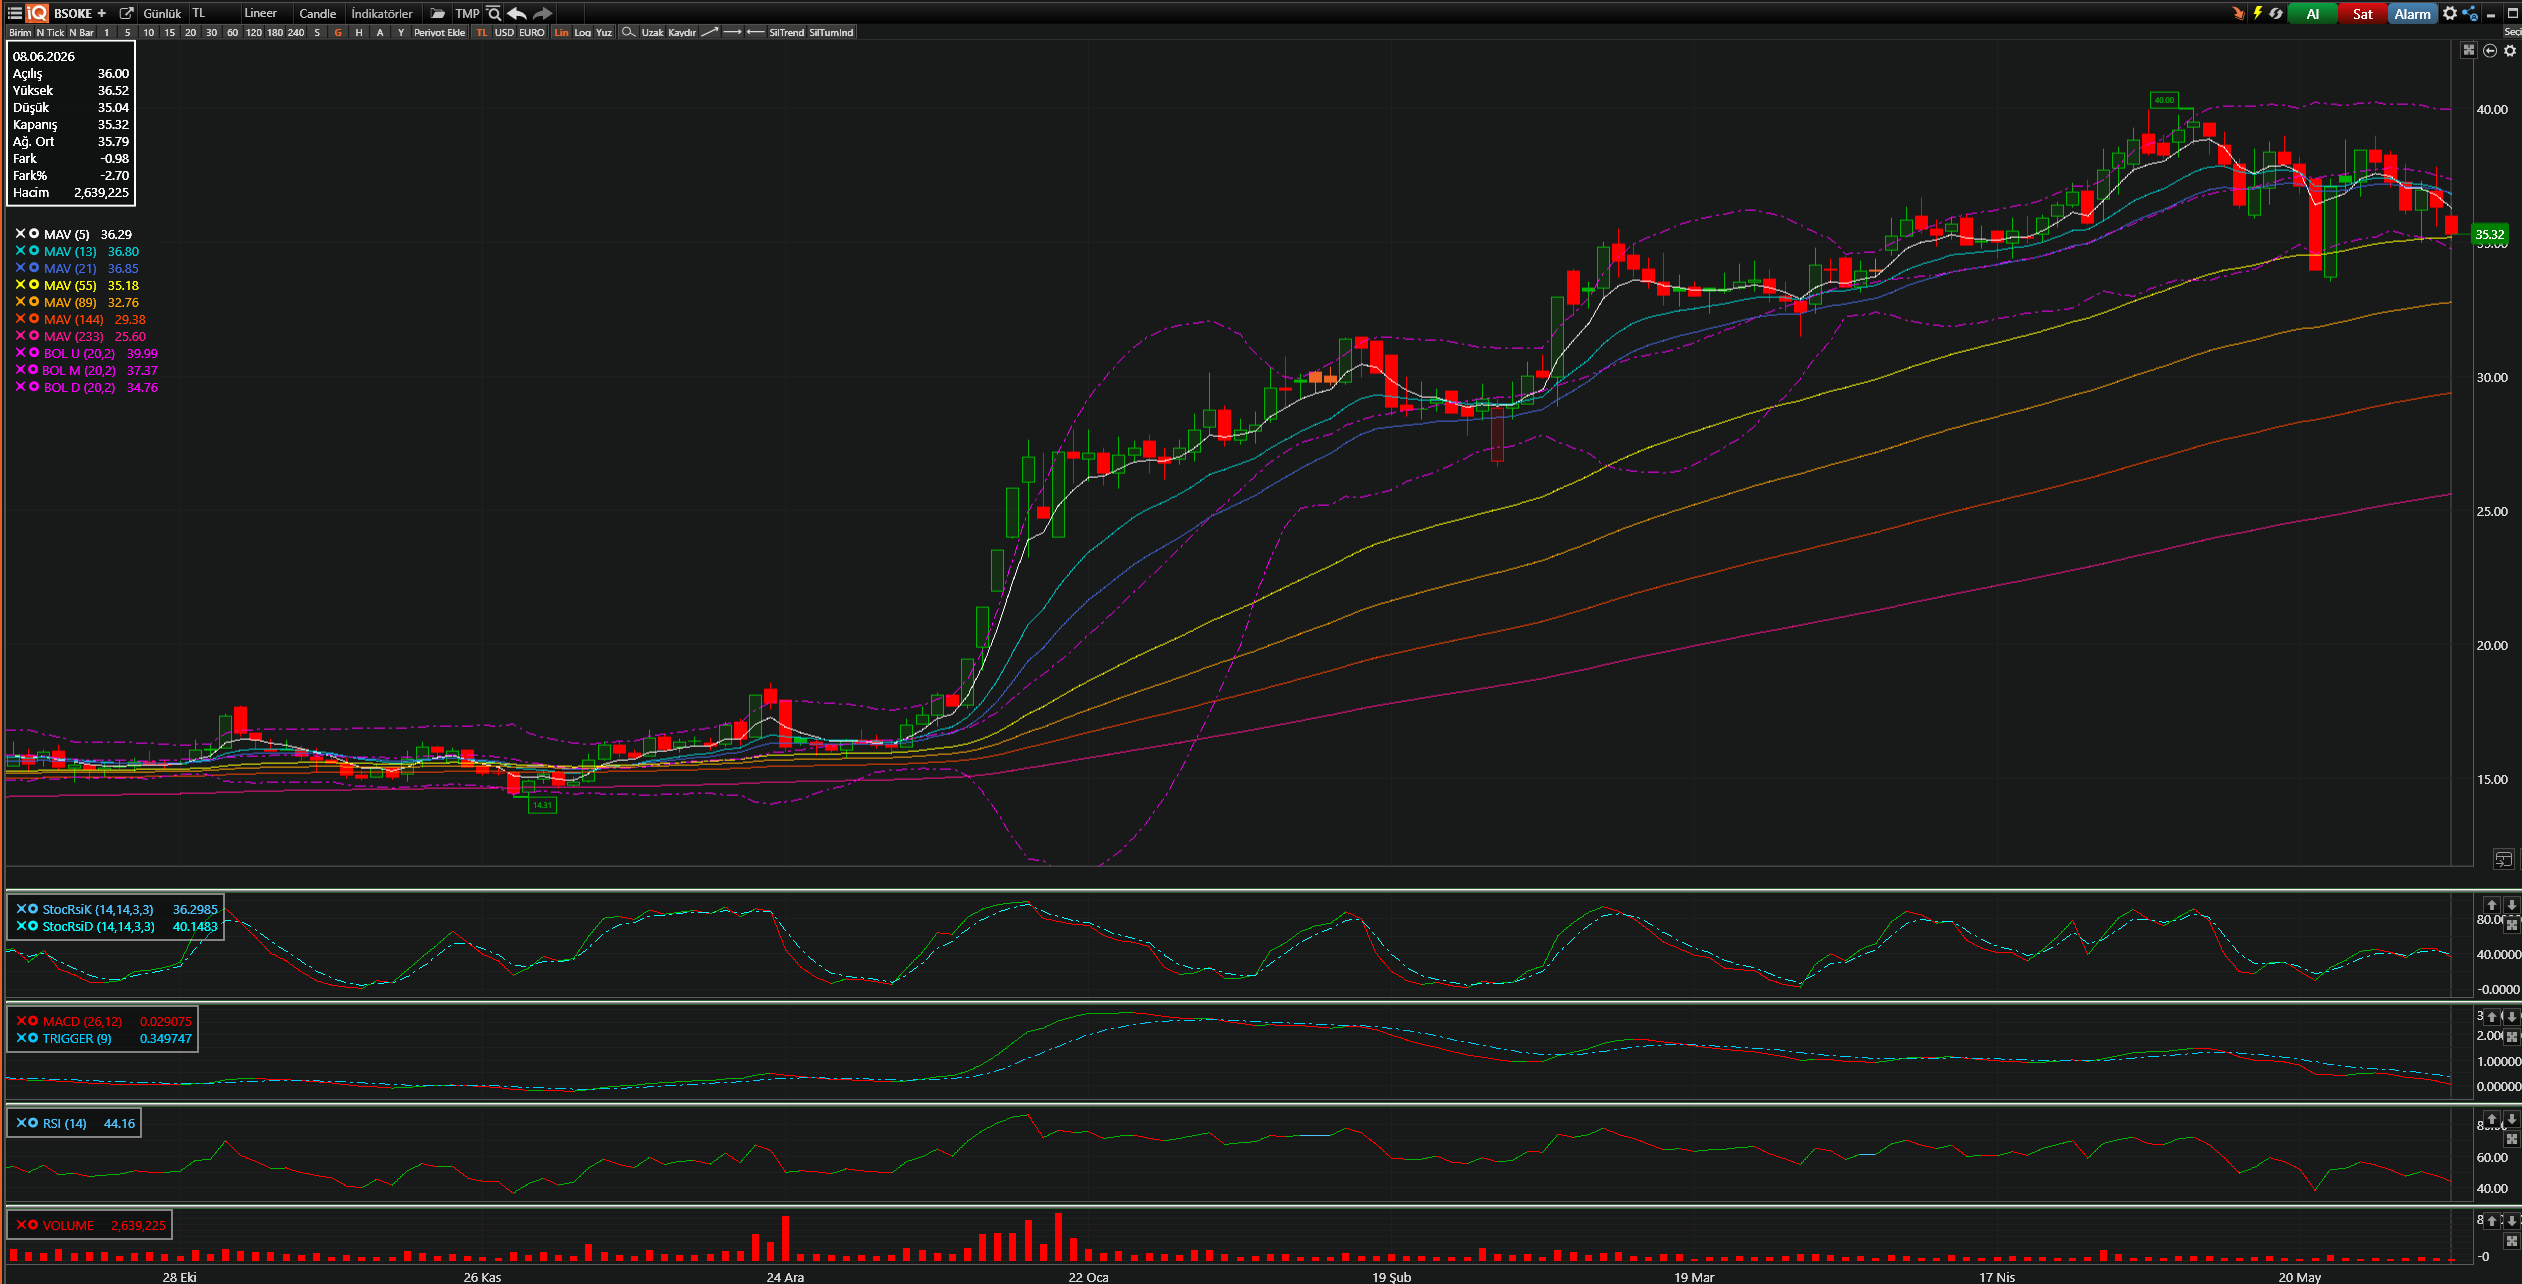The image size is (2522, 1284).
Task: Redo with the forward arrow icon
Action: point(542,13)
